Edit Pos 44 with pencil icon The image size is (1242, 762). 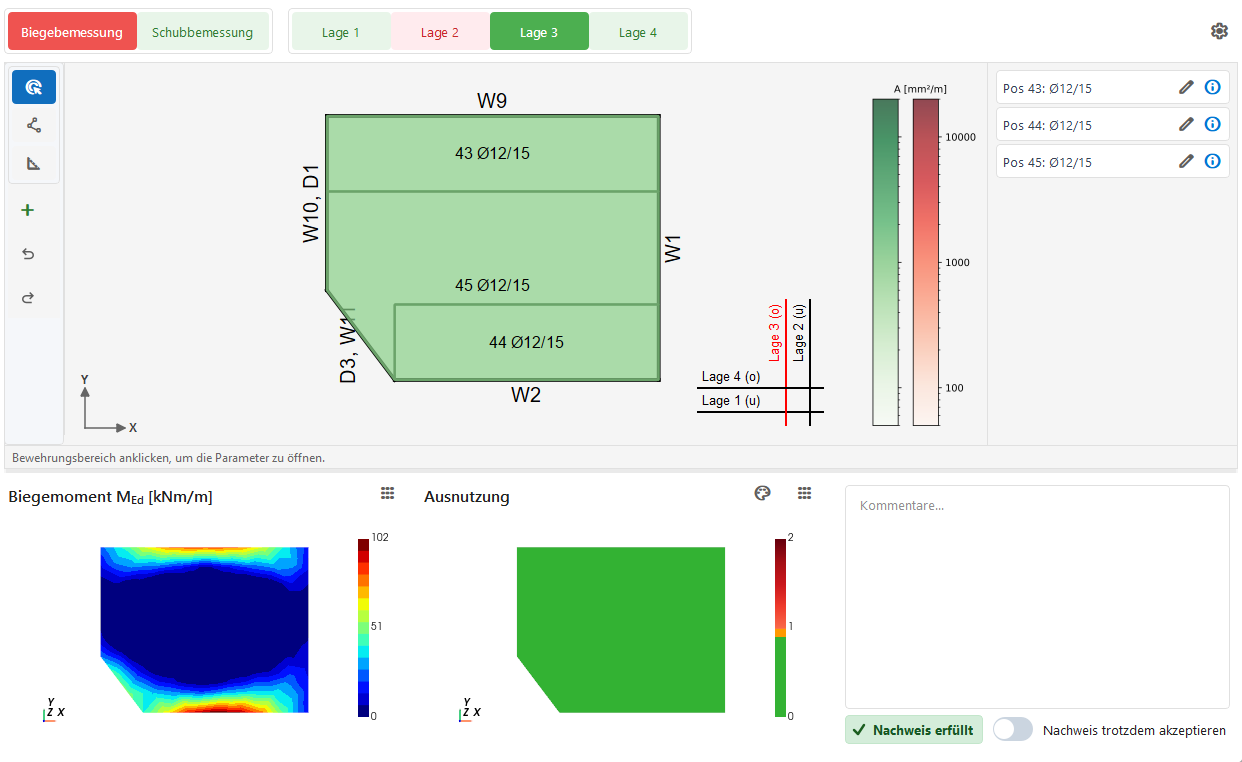[x=1186, y=124]
